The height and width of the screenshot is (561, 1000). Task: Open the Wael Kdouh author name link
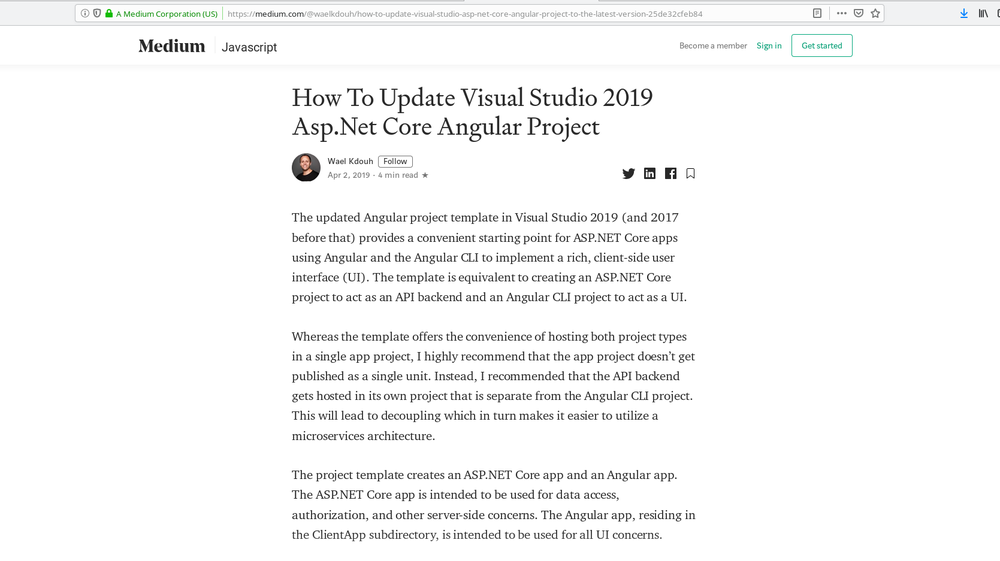pyautogui.click(x=350, y=161)
